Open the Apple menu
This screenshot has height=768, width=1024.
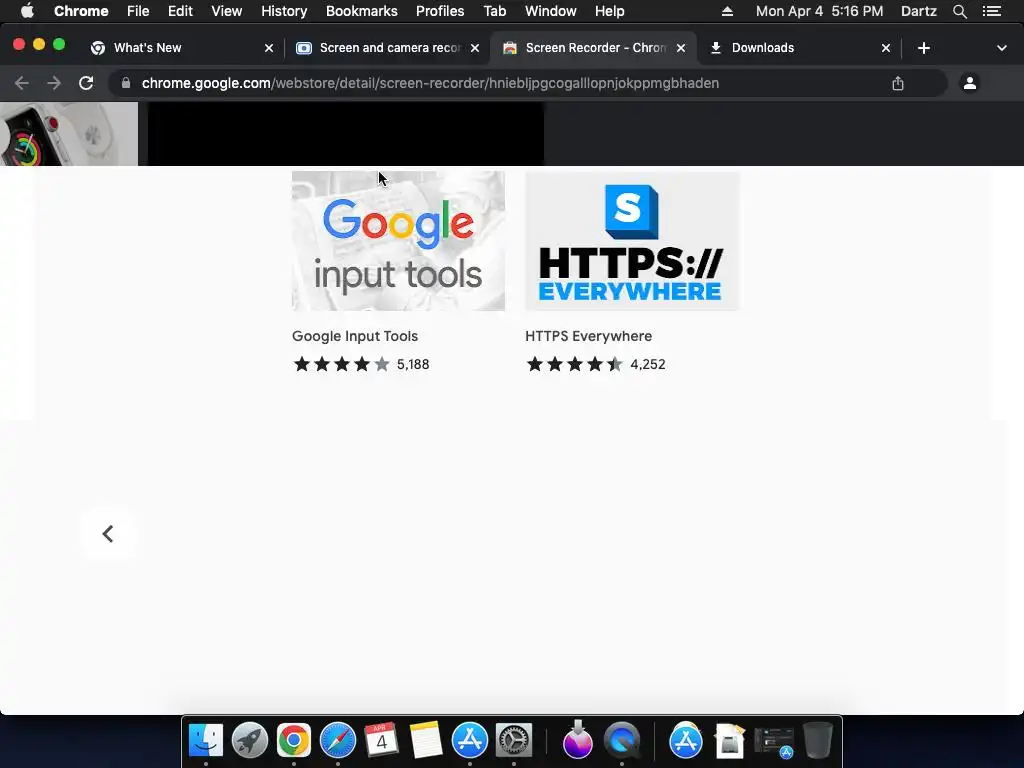click(x=27, y=11)
